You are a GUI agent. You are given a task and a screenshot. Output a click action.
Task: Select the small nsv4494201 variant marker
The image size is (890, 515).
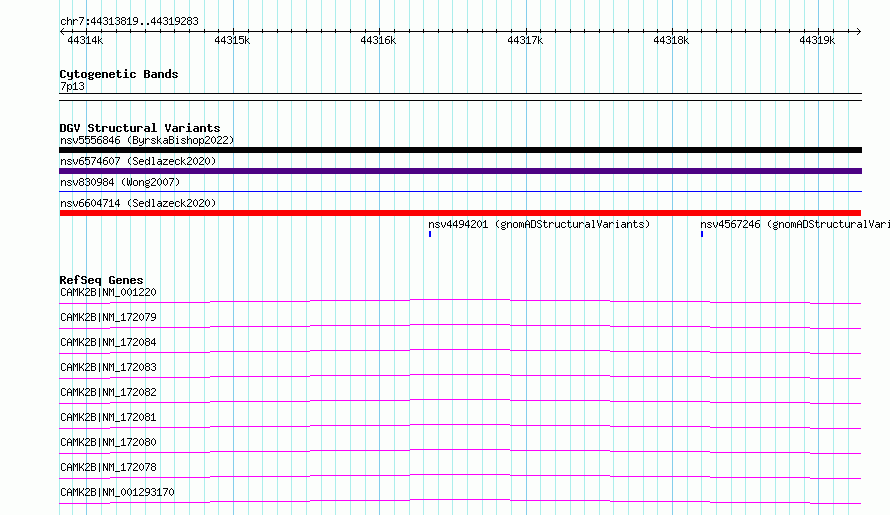click(430, 234)
